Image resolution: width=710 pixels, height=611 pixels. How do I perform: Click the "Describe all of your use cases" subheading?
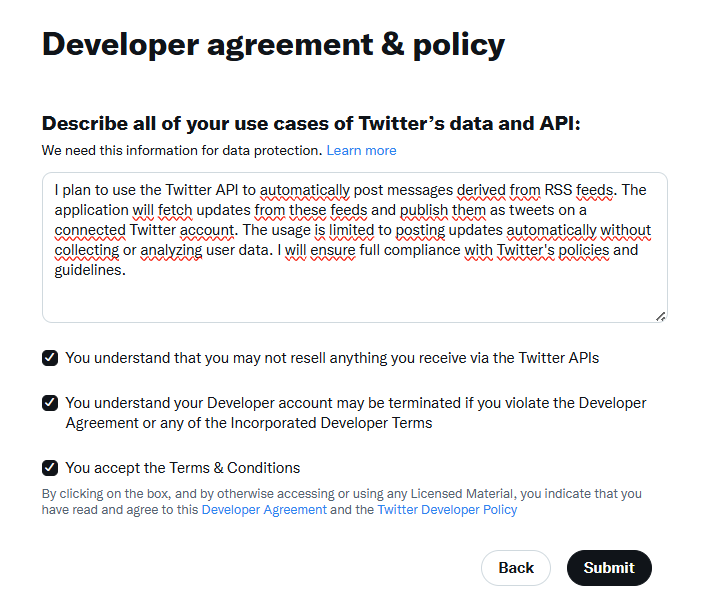coord(311,124)
